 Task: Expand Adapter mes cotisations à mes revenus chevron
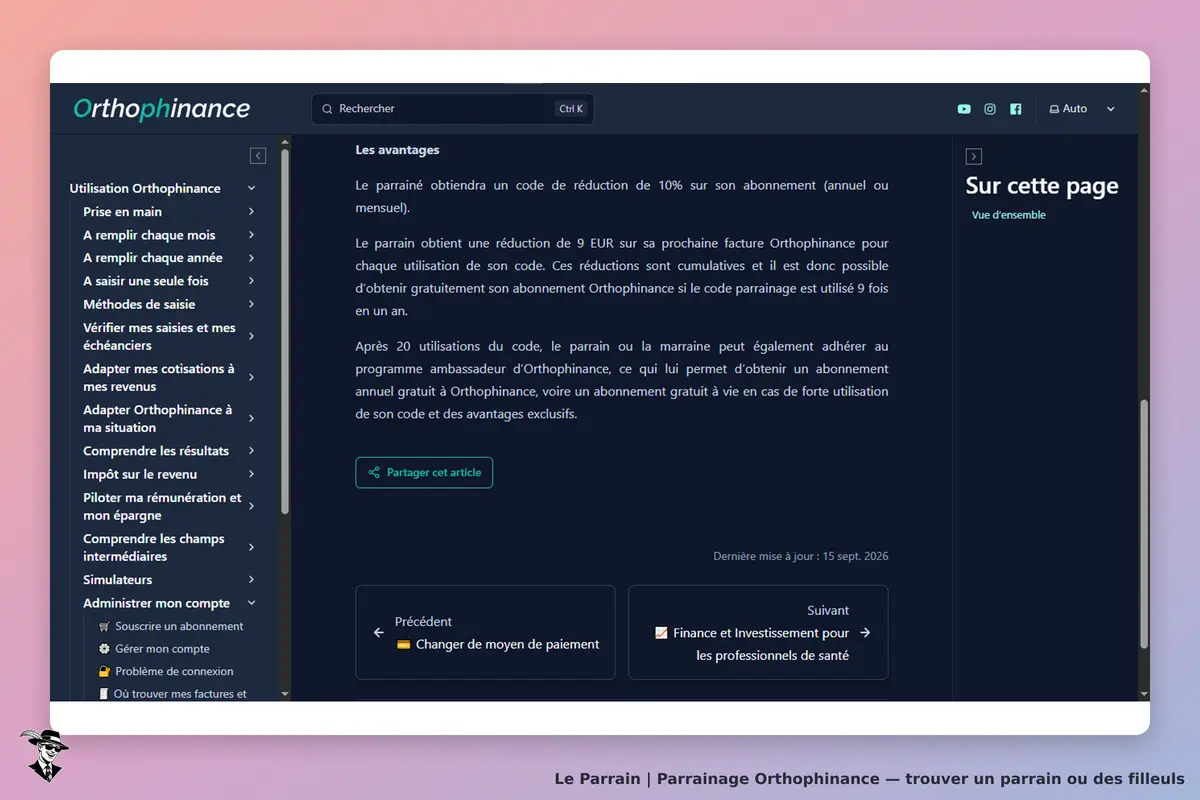pyautogui.click(x=251, y=377)
